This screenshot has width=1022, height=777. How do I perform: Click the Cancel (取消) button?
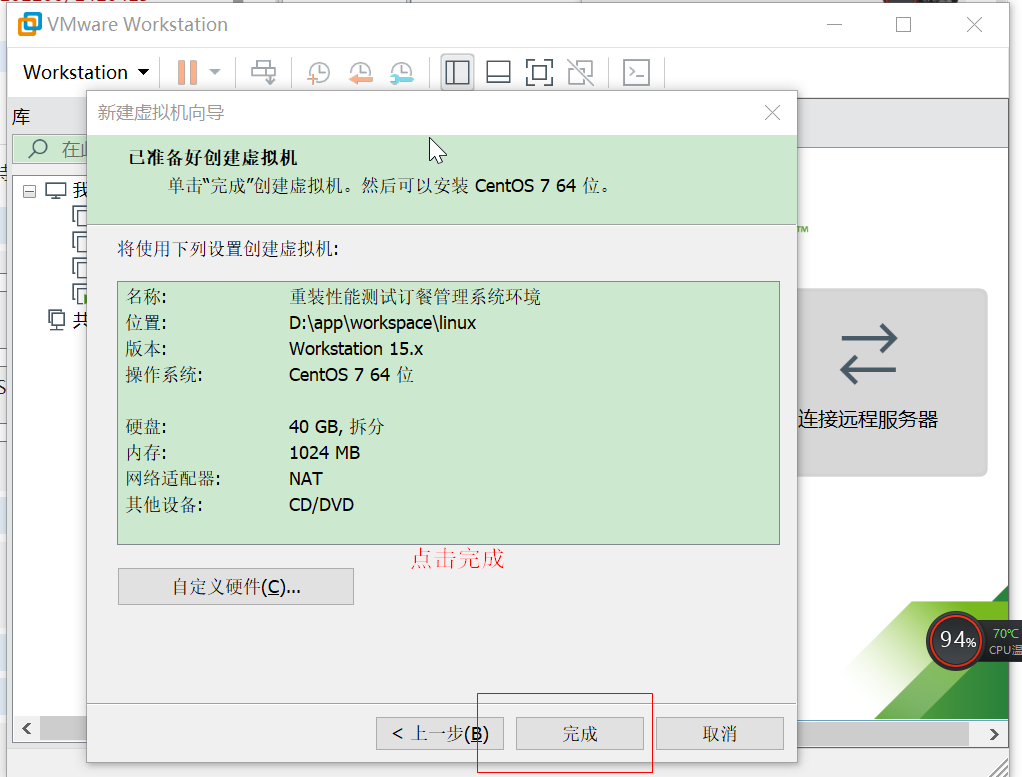720,734
